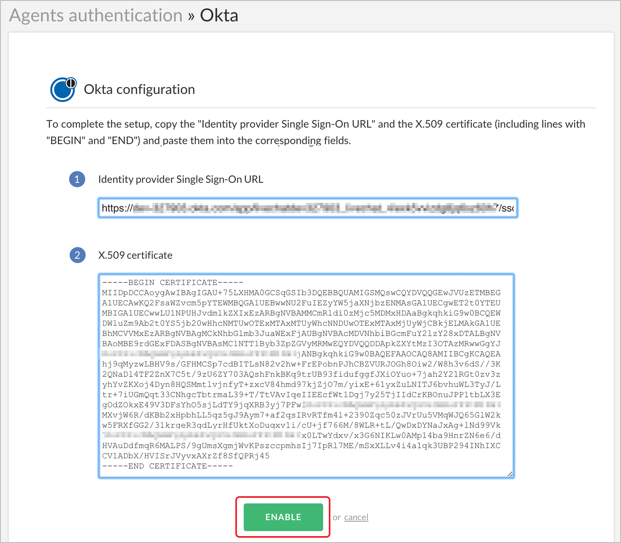Click the Okta configuration info icon
Viewport: 621px width, 543px height.
coord(63,88)
